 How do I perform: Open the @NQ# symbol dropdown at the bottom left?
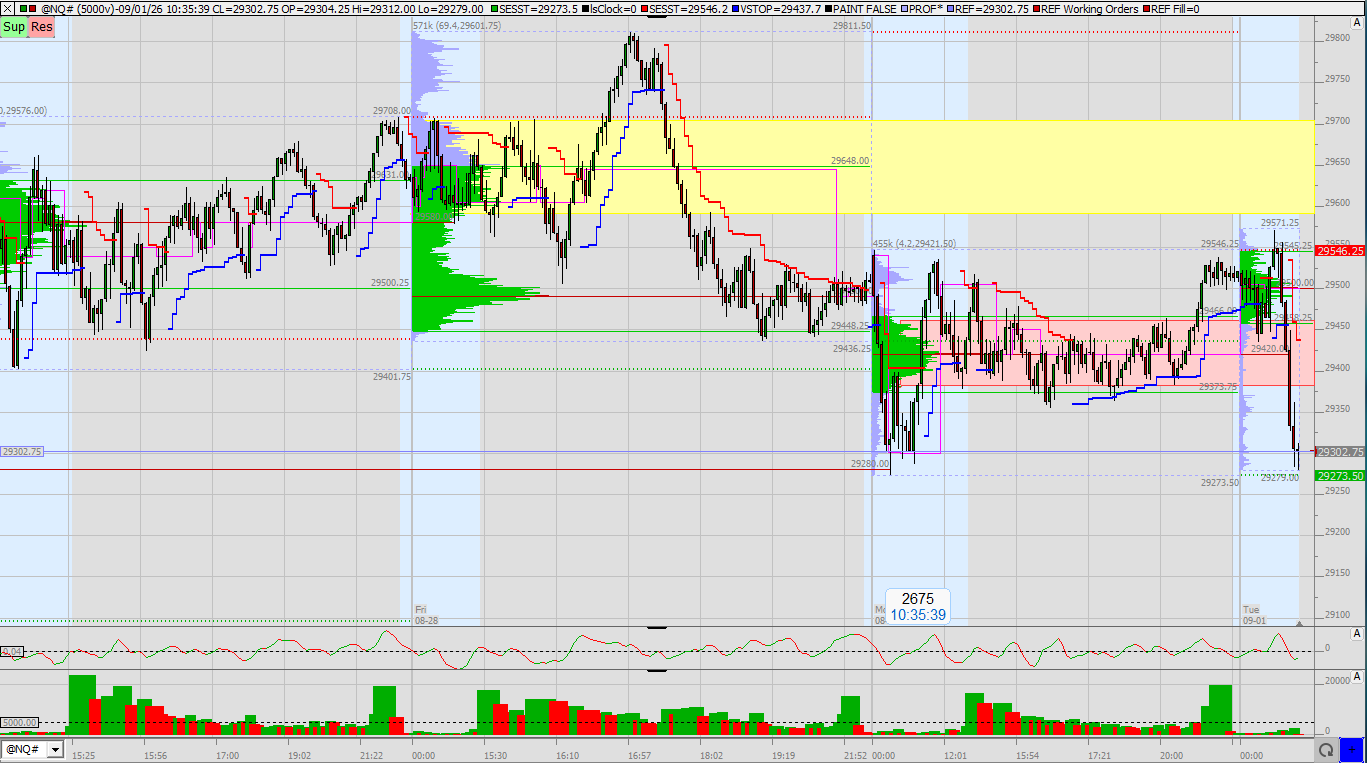[x=32, y=749]
